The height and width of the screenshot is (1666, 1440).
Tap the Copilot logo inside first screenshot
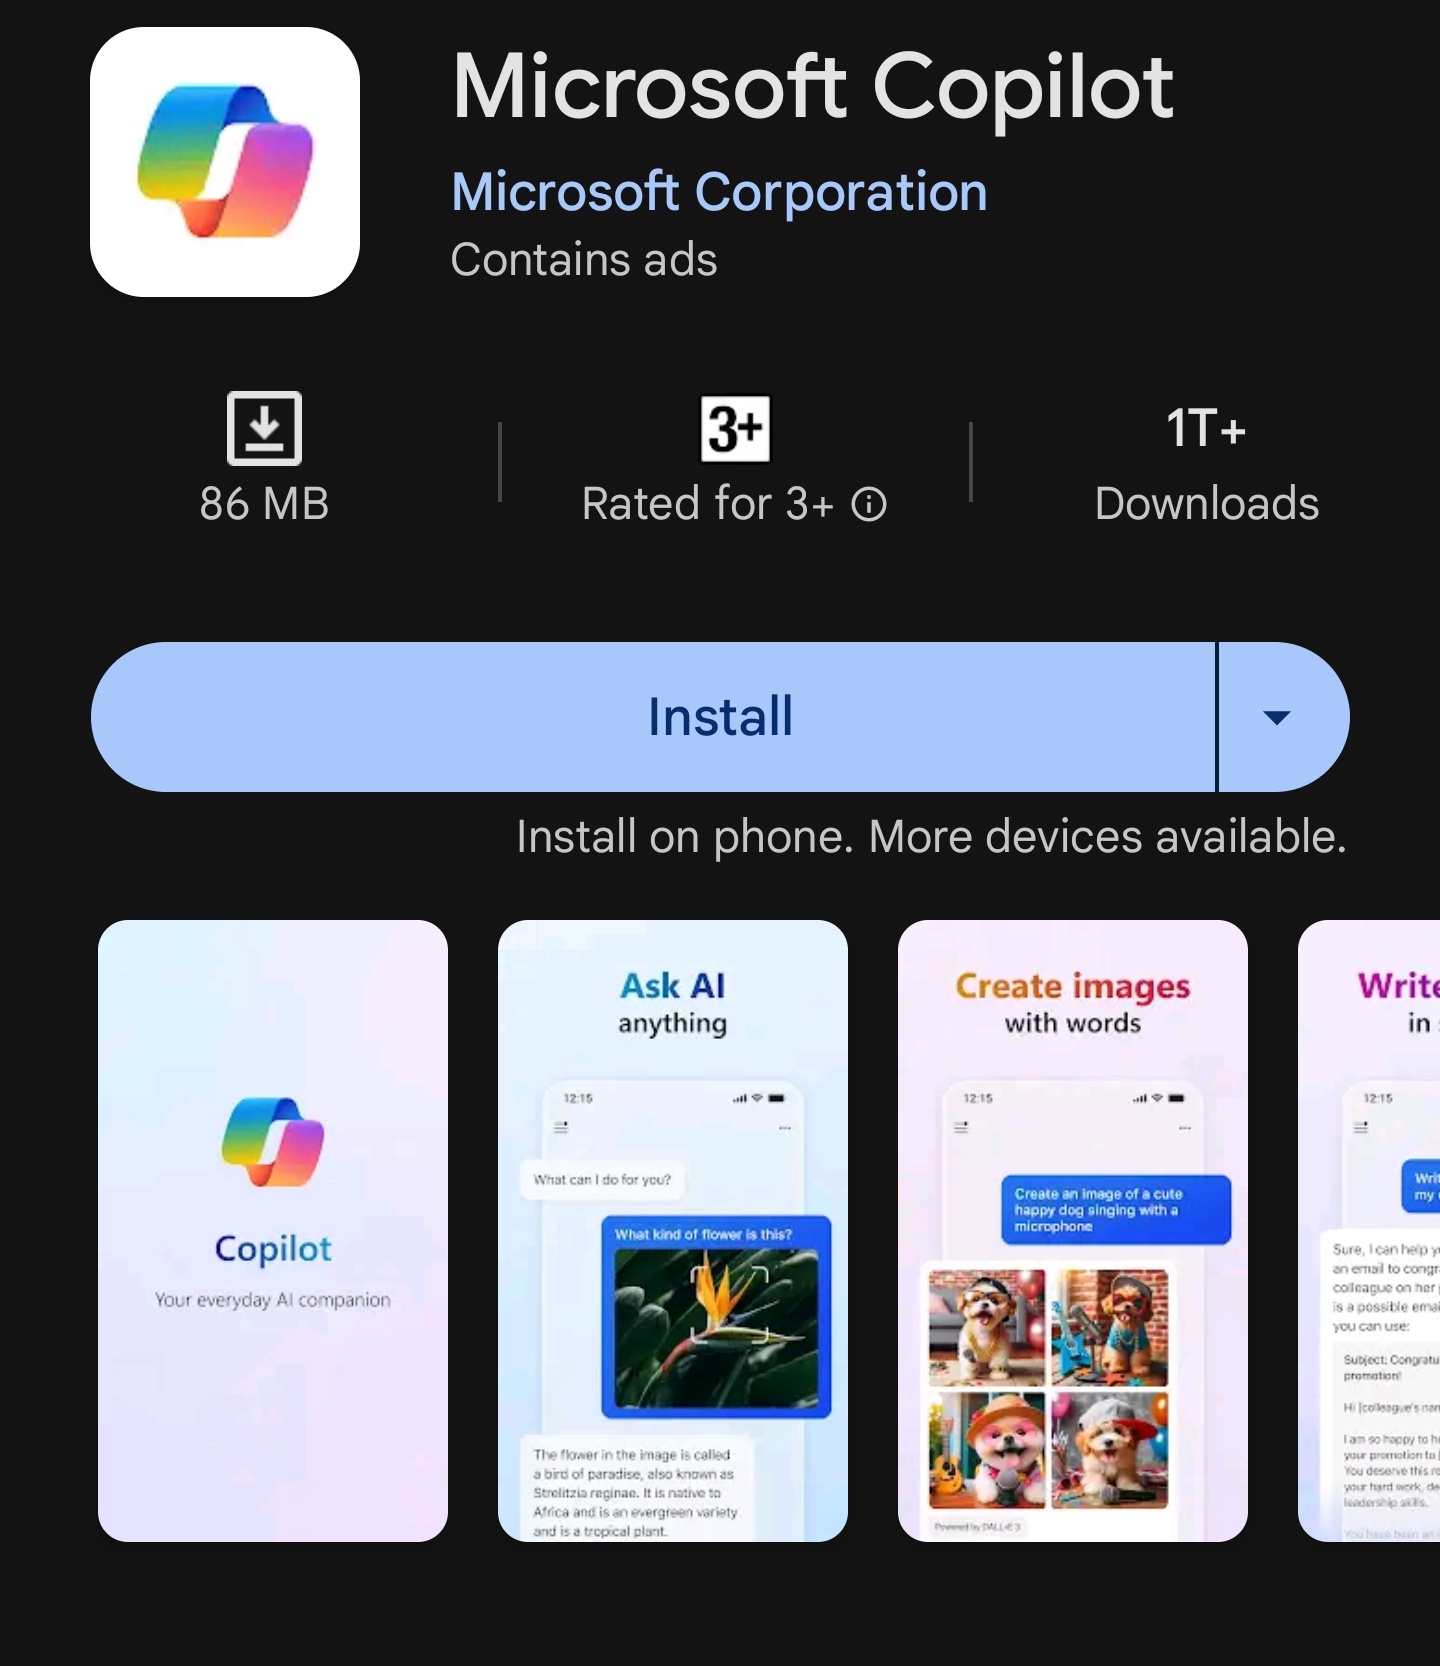[273, 1142]
